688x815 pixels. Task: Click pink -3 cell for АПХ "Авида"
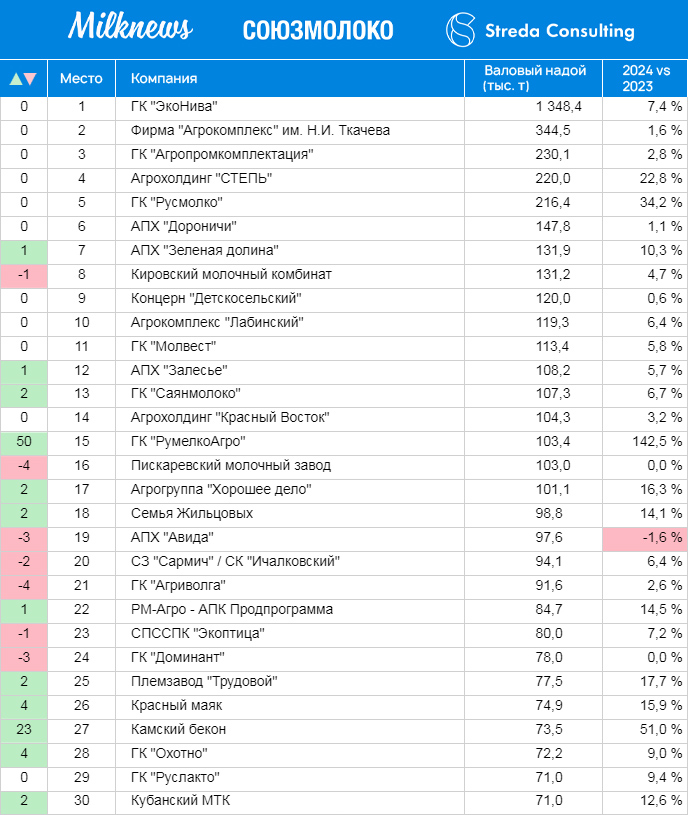tap(24, 539)
